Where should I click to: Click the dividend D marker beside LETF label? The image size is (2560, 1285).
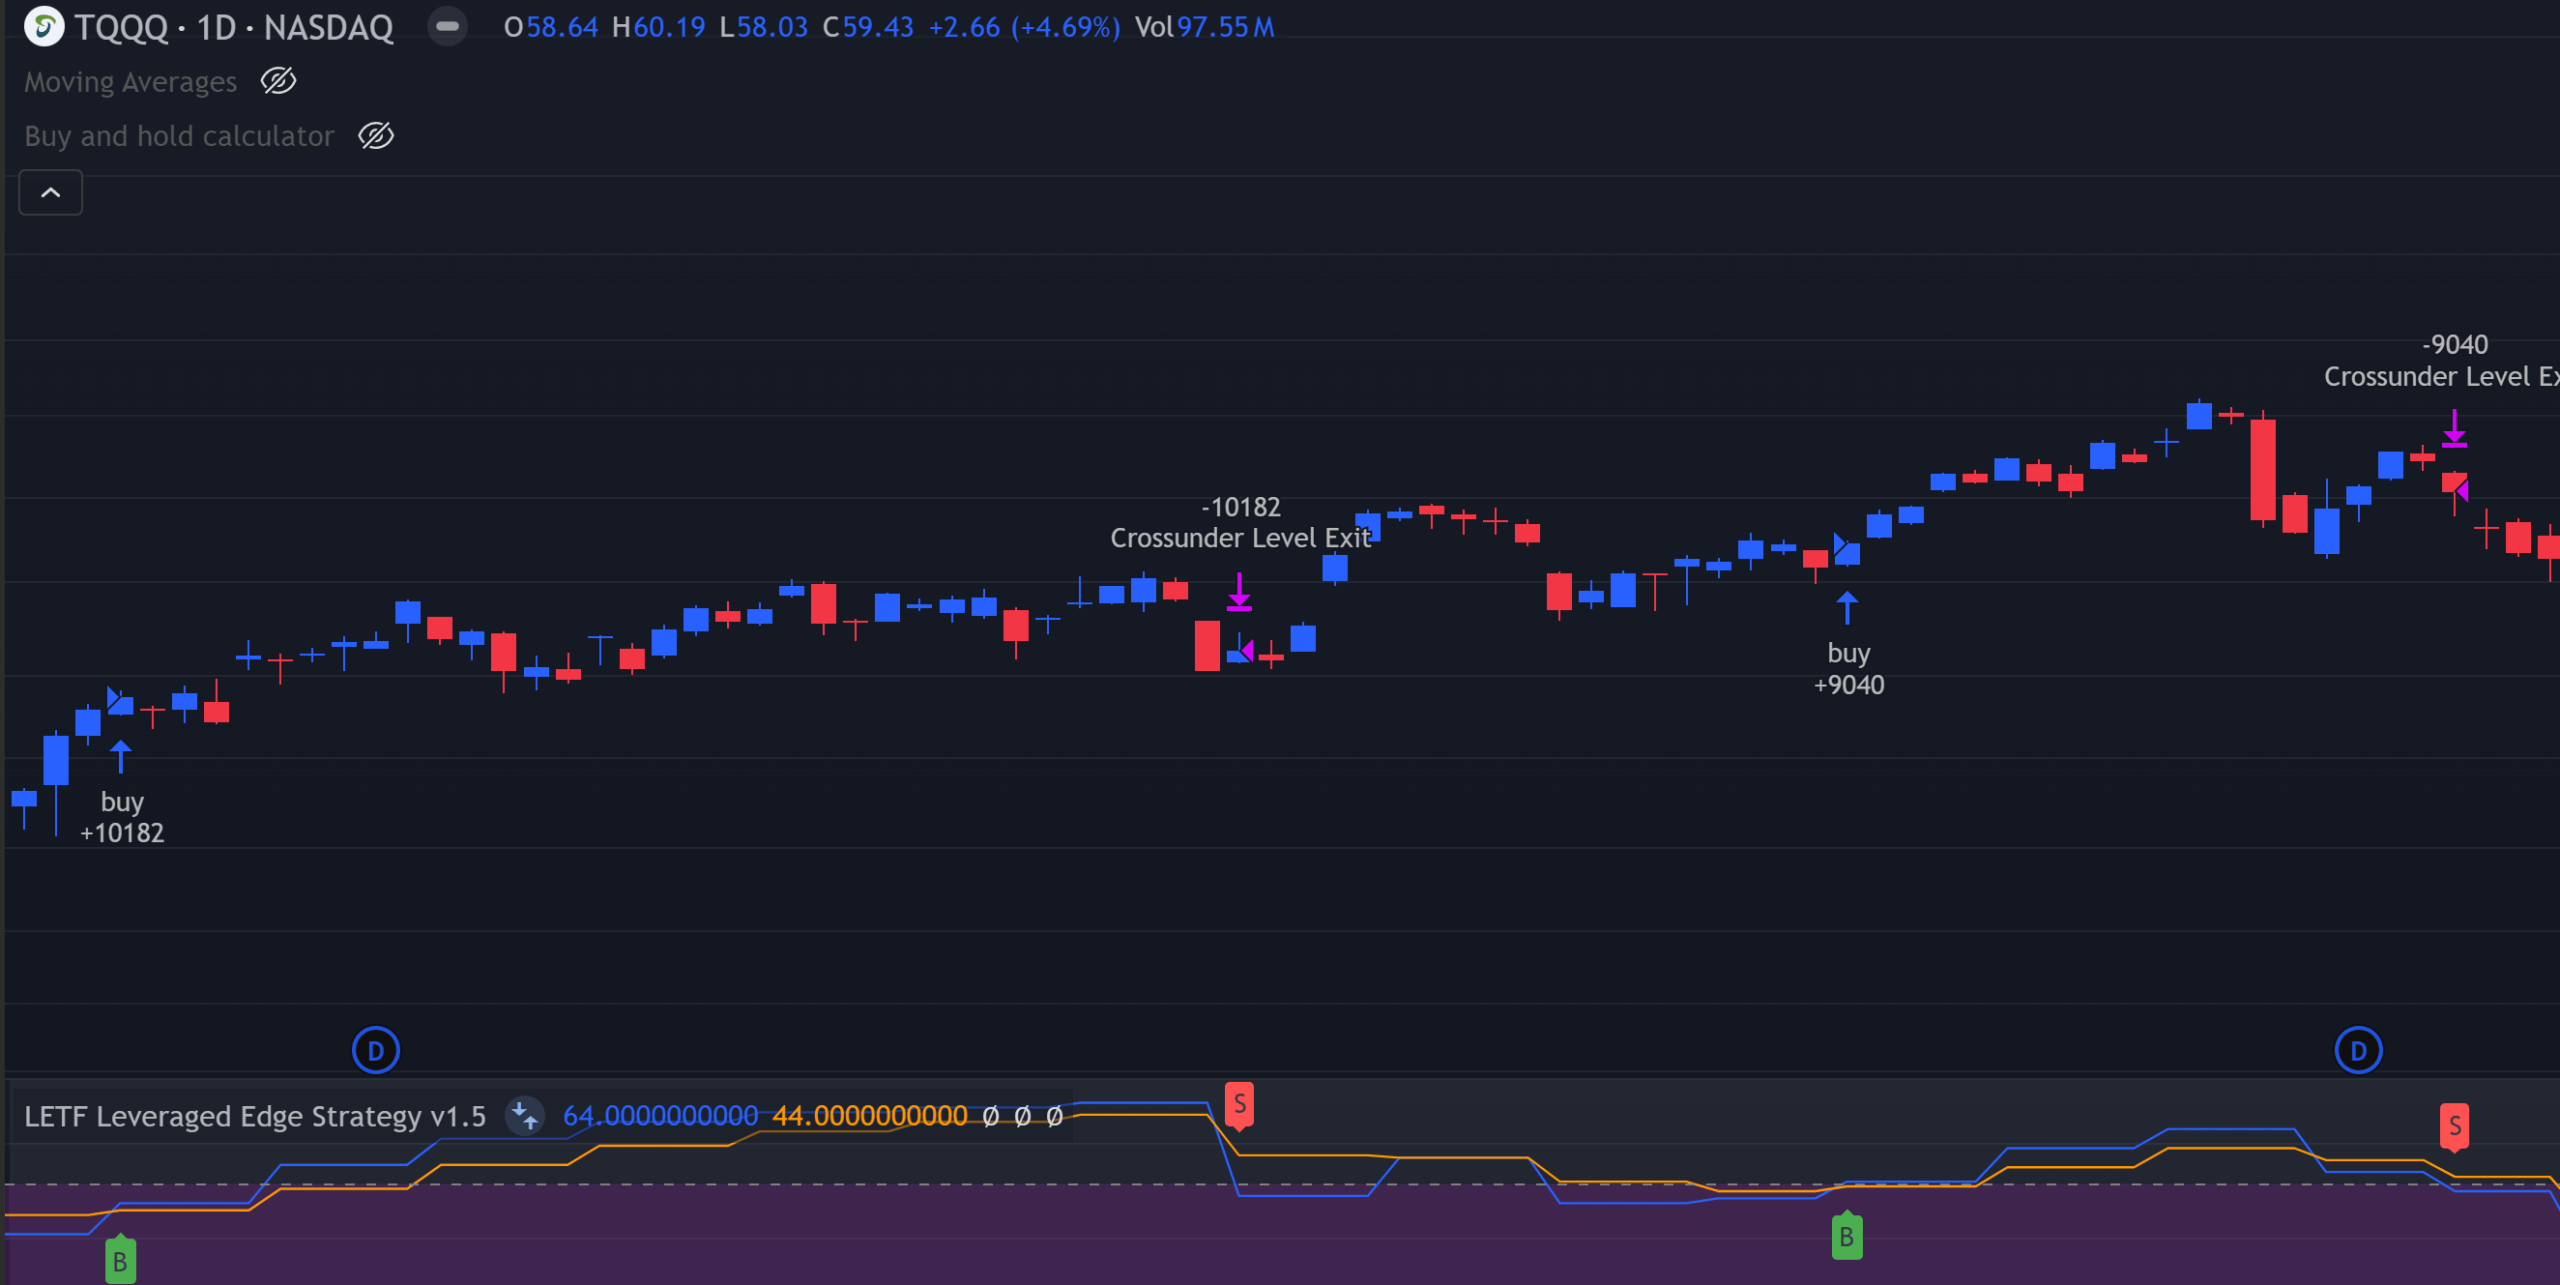(x=376, y=1050)
